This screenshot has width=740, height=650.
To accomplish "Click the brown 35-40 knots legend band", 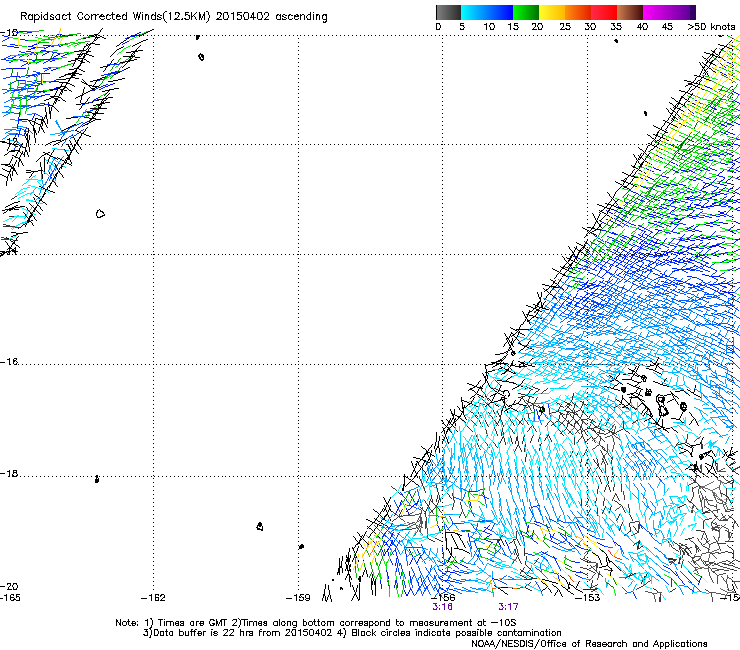I will (630, 12).
